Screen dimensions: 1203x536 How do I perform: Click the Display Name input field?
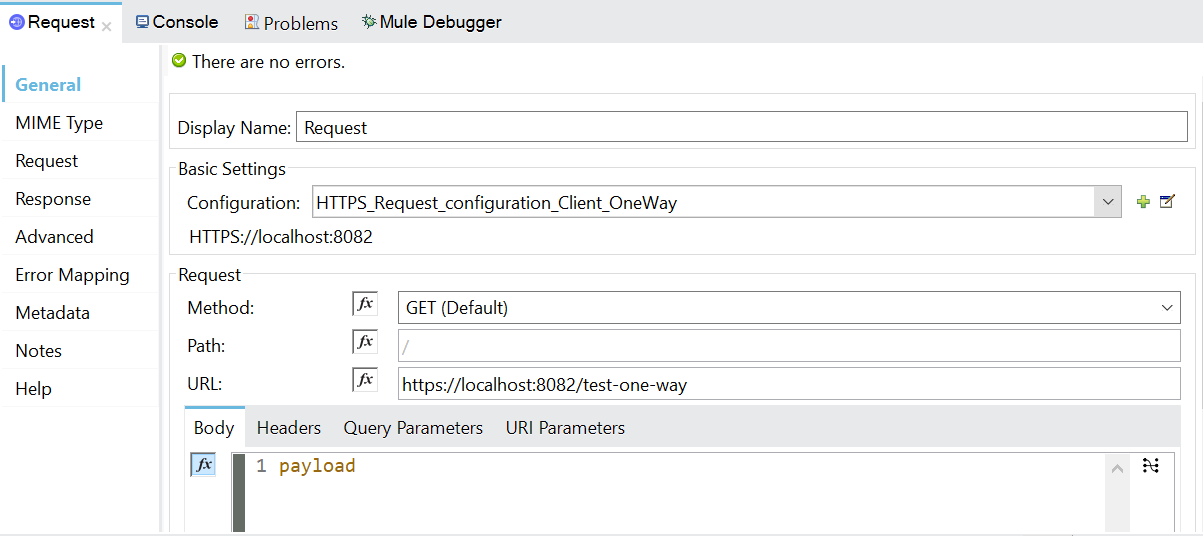tap(741, 128)
